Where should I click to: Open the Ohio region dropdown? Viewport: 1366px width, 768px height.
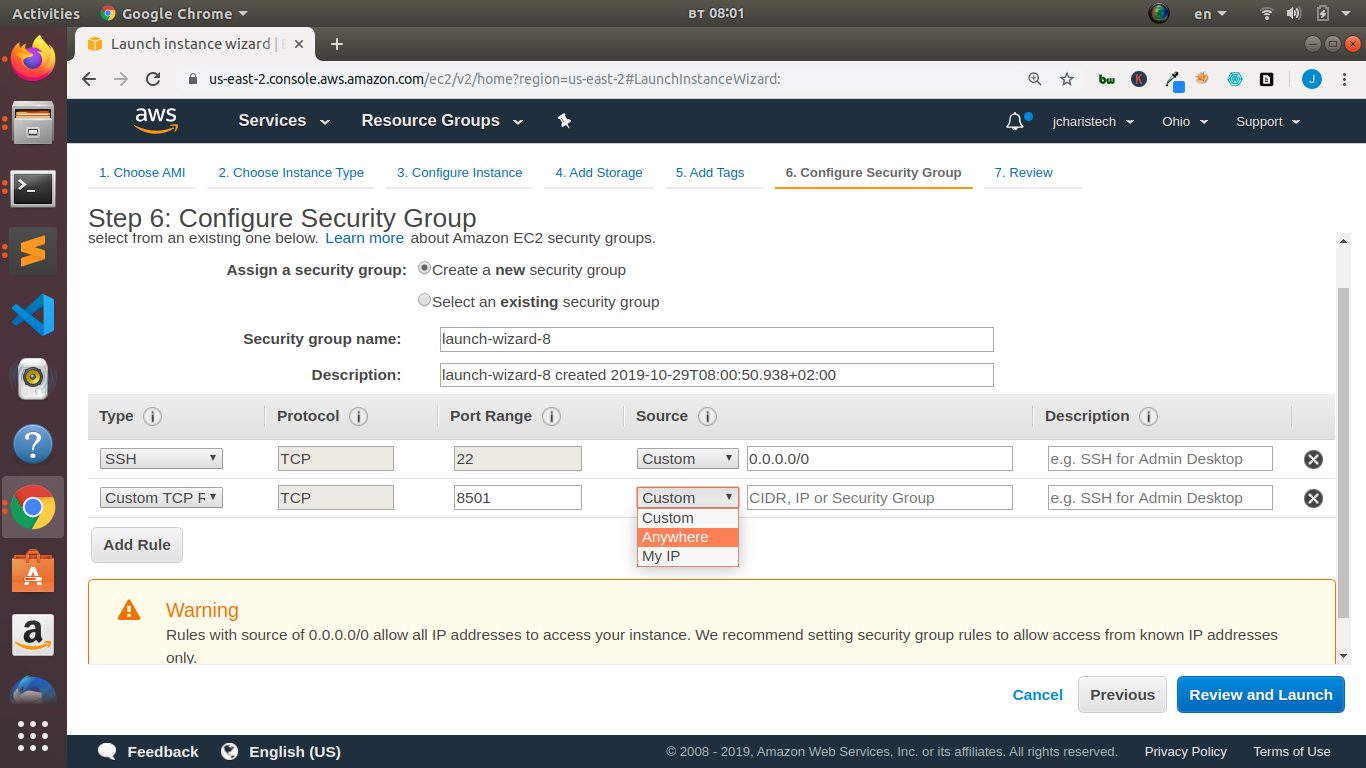(1184, 121)
